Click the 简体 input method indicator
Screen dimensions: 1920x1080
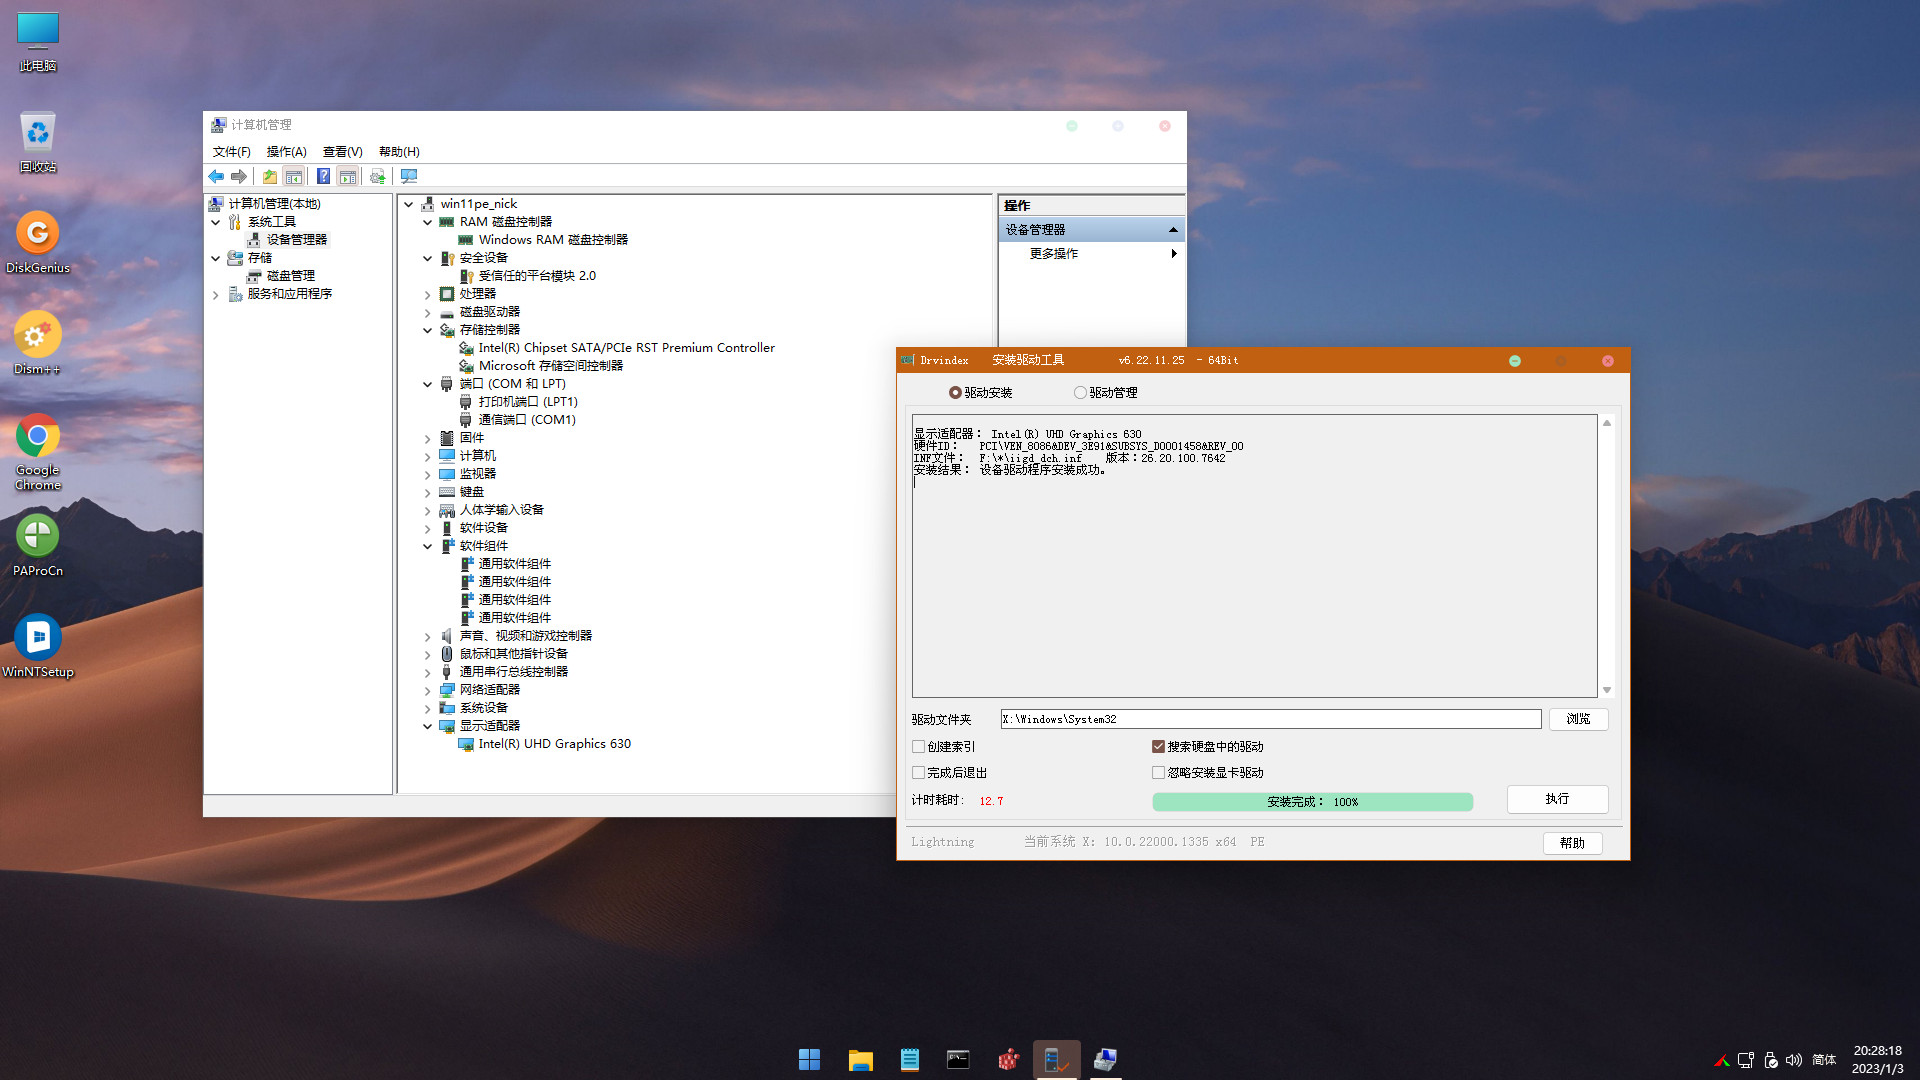click(1824, 1060)
